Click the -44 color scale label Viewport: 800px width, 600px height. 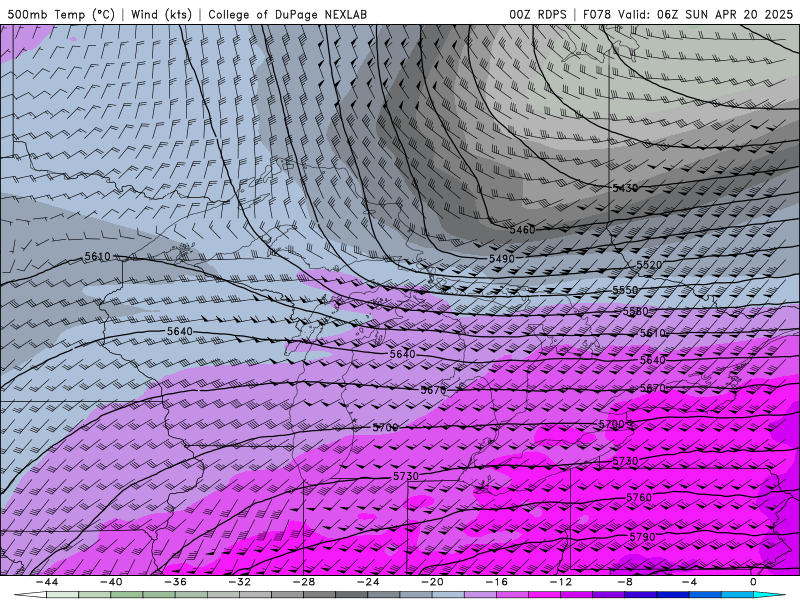tap(47, 582)
